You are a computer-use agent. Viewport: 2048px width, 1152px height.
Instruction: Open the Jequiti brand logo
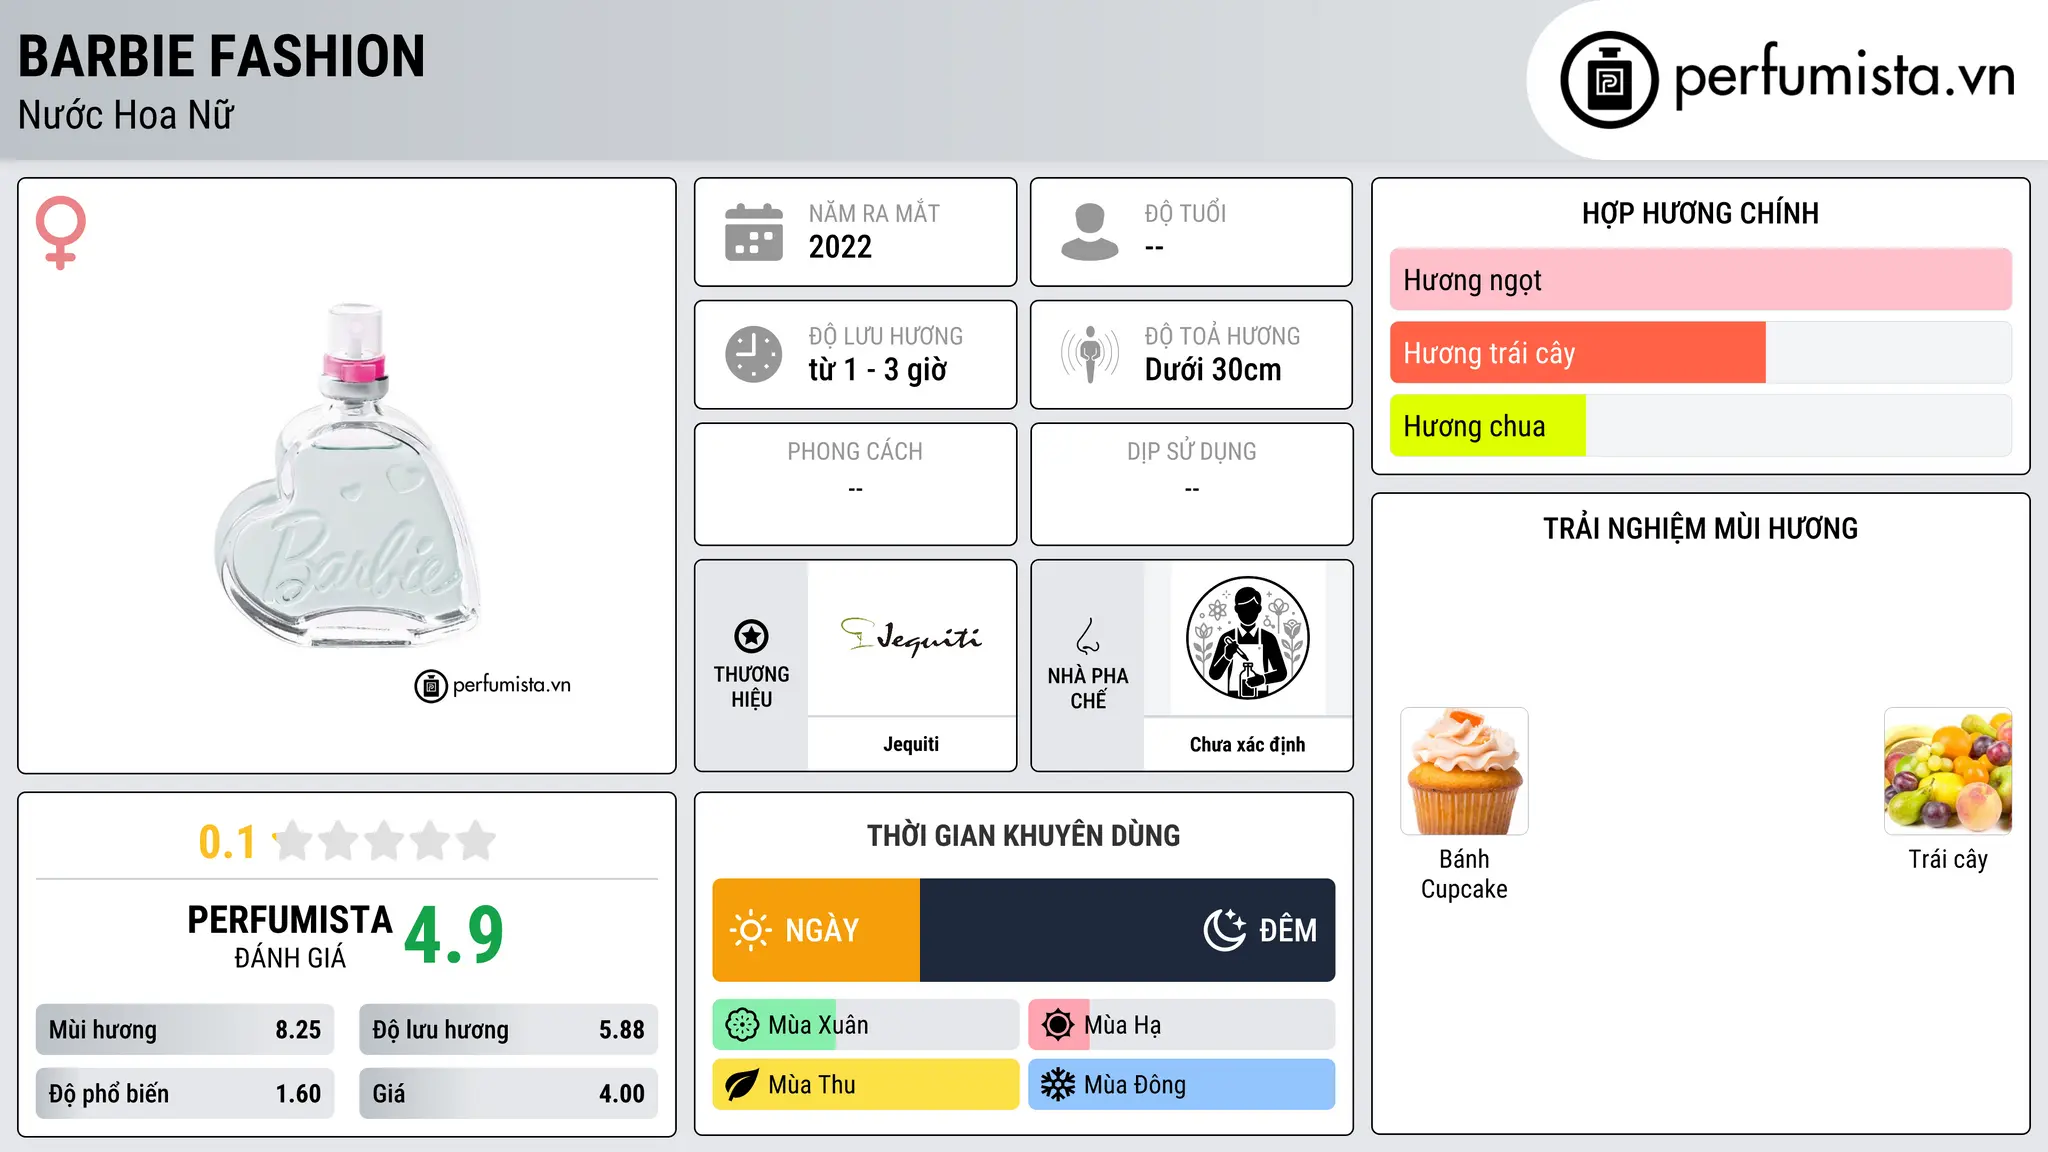(x=911, y=637)
